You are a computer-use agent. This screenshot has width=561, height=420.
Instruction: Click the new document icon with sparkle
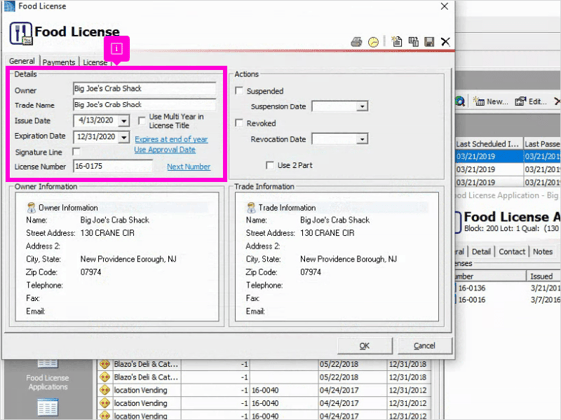(396, 41)
